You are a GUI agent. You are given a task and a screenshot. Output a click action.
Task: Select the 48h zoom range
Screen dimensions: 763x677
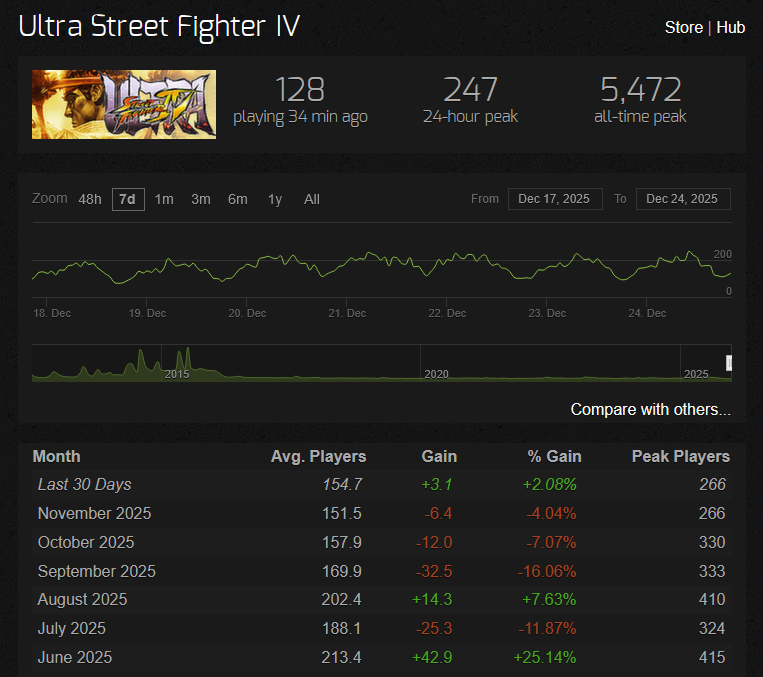coord(90,199)
